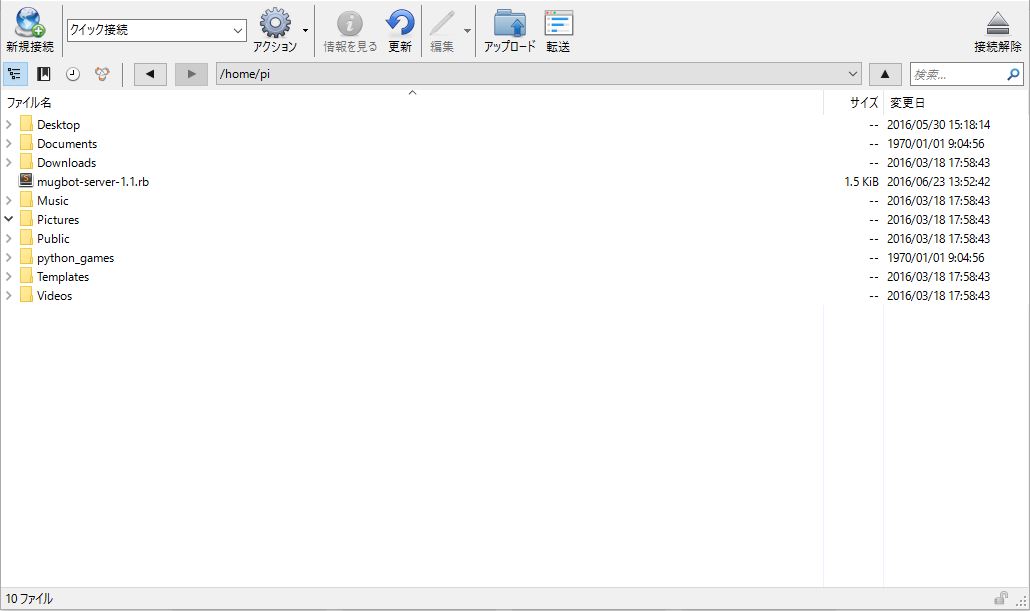The height and width of the screenshot is (611, 1030).
Task: Select the Downloads folder icon
Action: click(x=26, y=162)
